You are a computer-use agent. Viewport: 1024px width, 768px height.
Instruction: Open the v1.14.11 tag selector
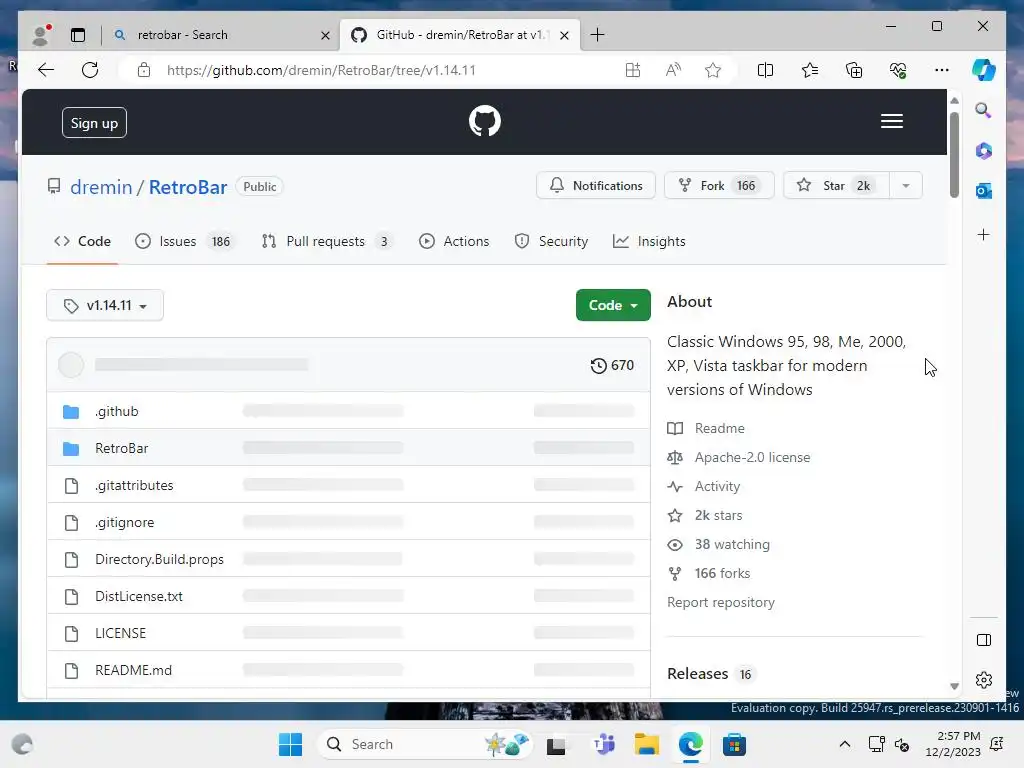click(x=105, y=305)
